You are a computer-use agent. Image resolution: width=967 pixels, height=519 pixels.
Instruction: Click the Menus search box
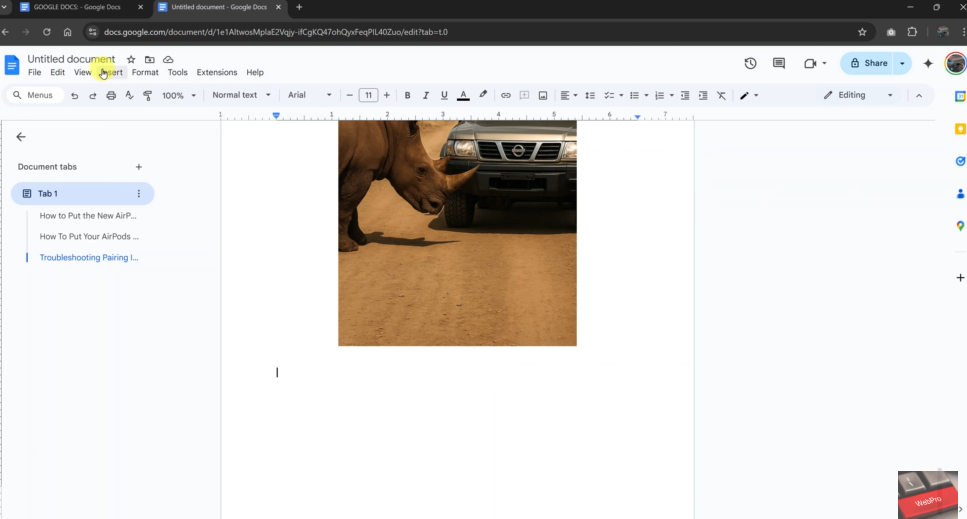click(x=35, y=95)
